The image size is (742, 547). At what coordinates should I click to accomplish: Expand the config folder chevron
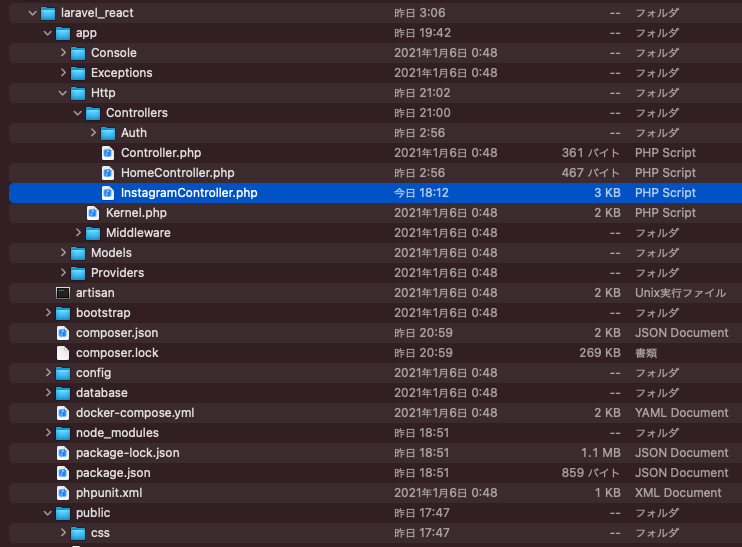point(48,372)
